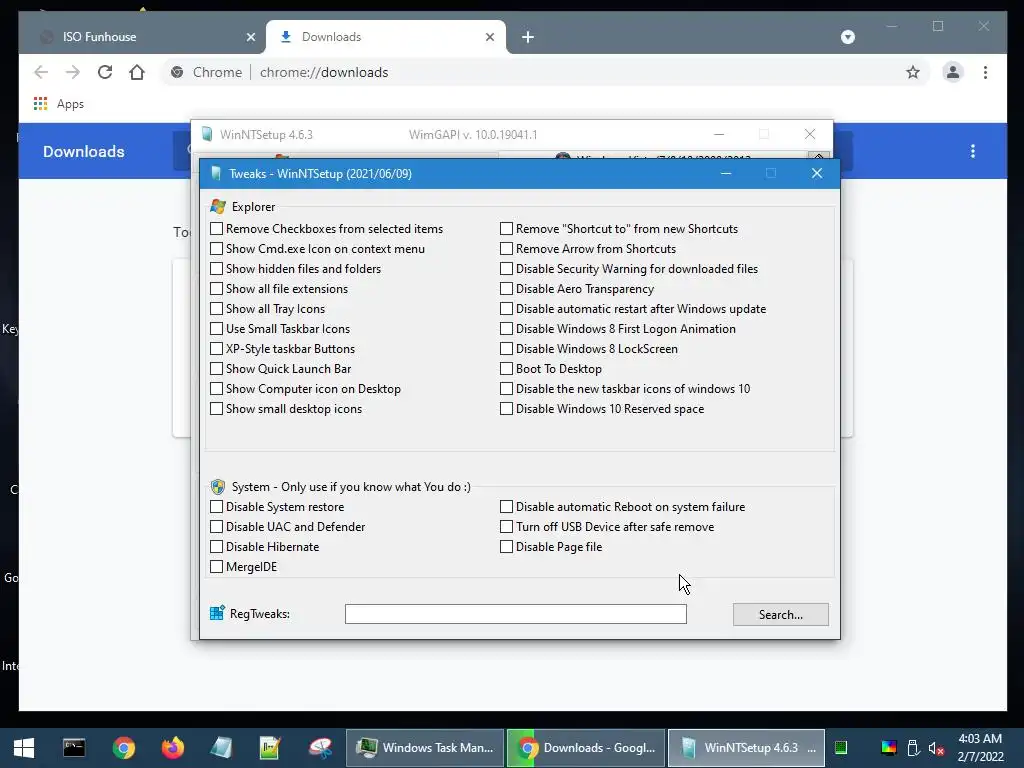Check Remove Checkboxes from selected items
The height and width of the screenshot is (768, 1024).
327,229
